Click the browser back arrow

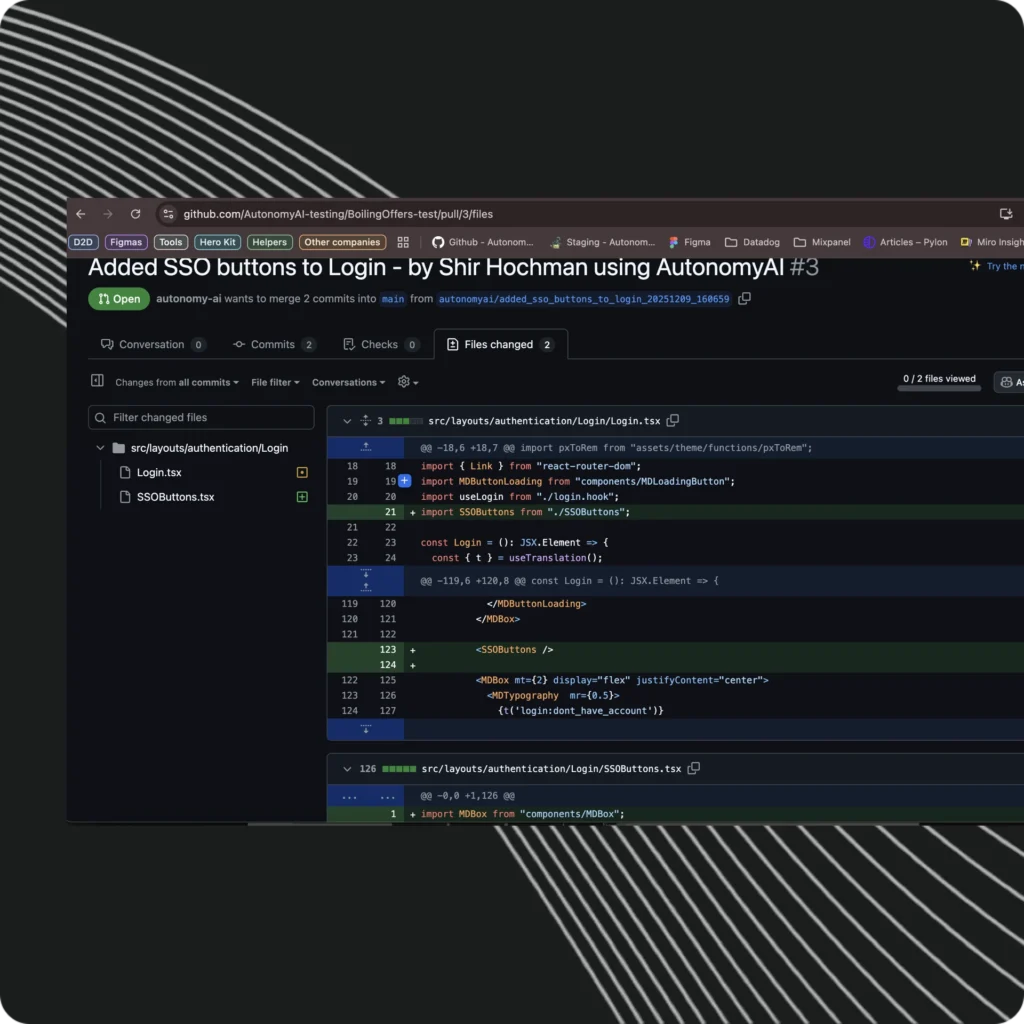(x=81, y=214)
